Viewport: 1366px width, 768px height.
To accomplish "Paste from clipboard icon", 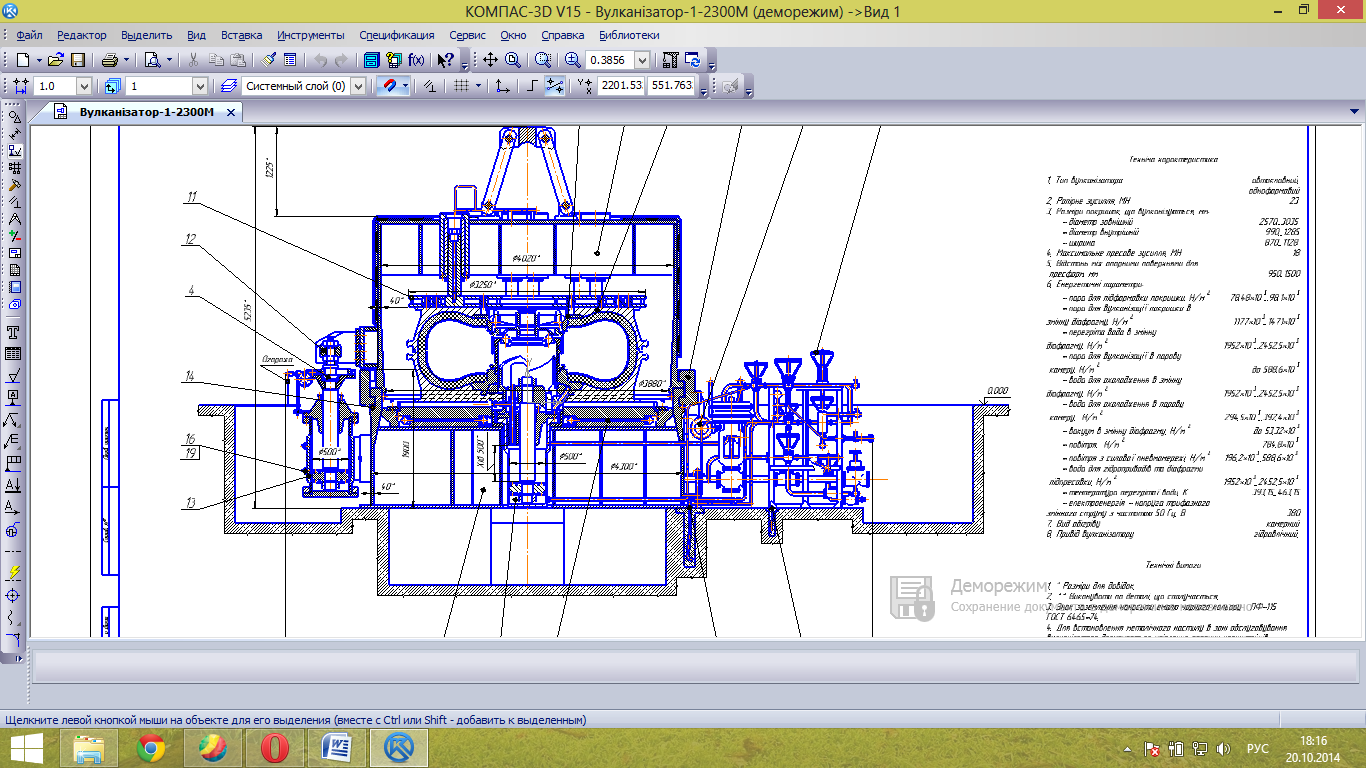I will click(238, 60).
